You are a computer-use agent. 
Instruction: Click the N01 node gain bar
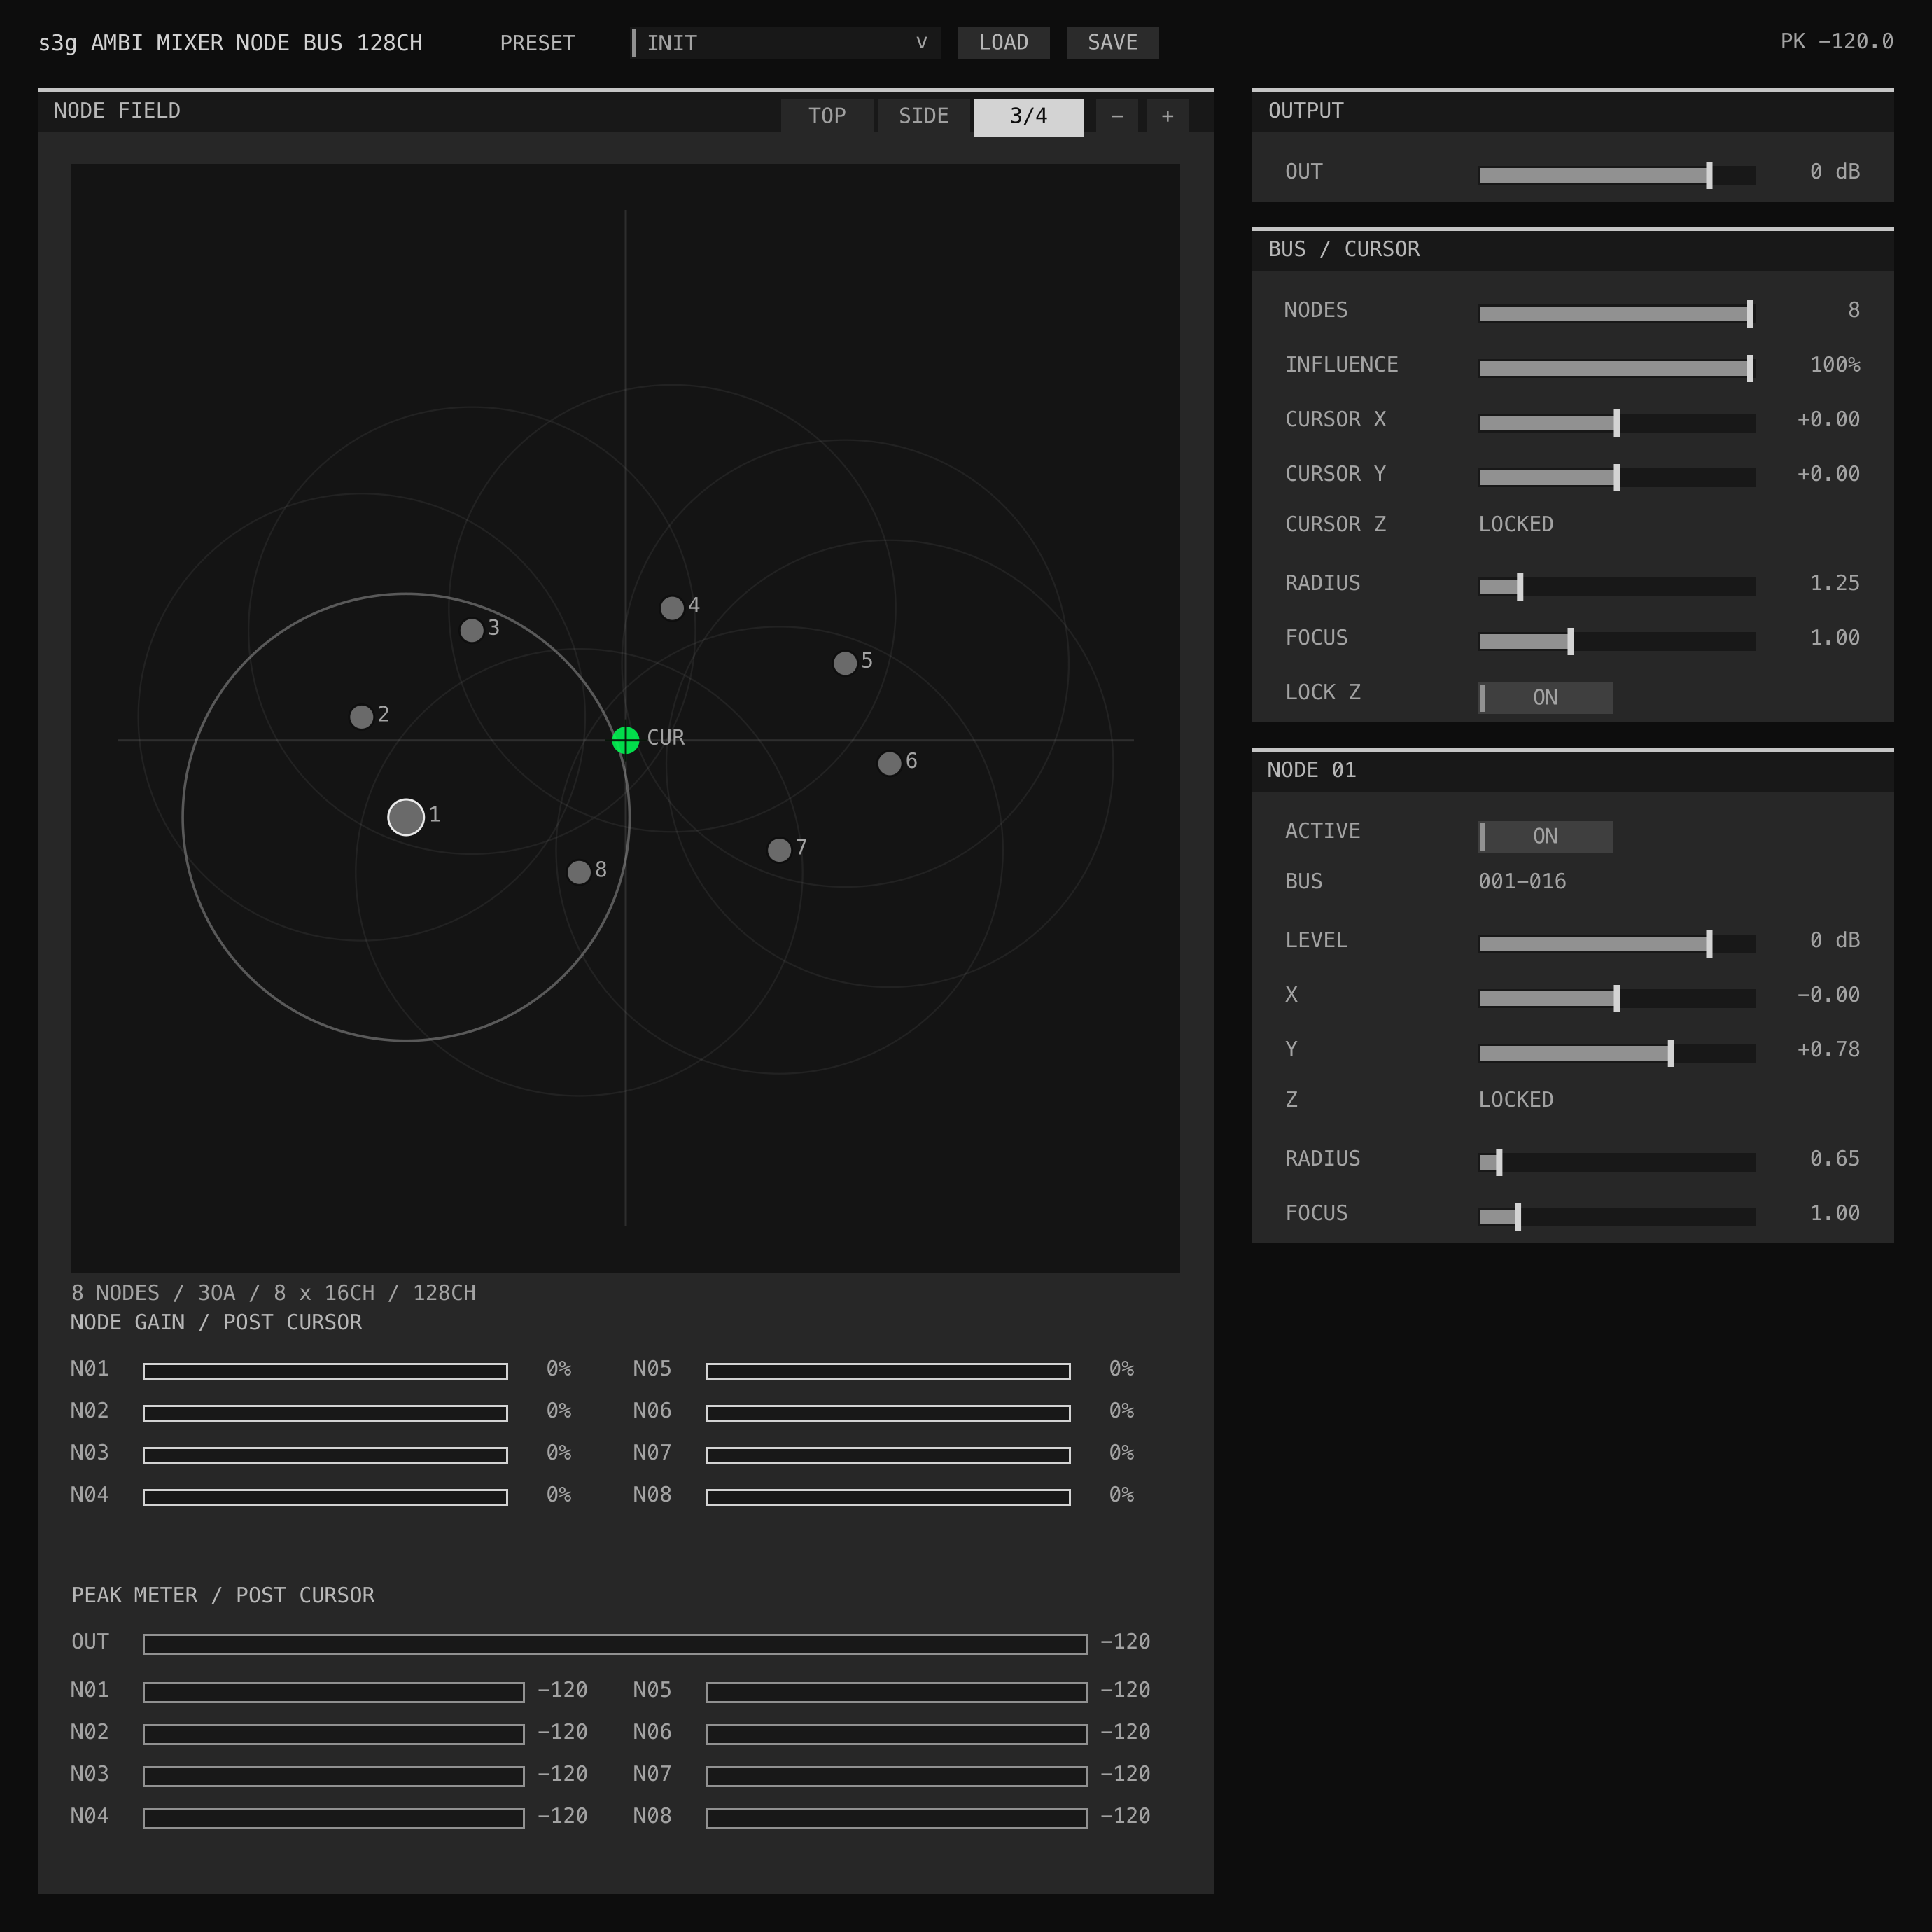pyautogui.click(x=325, y=1371)
